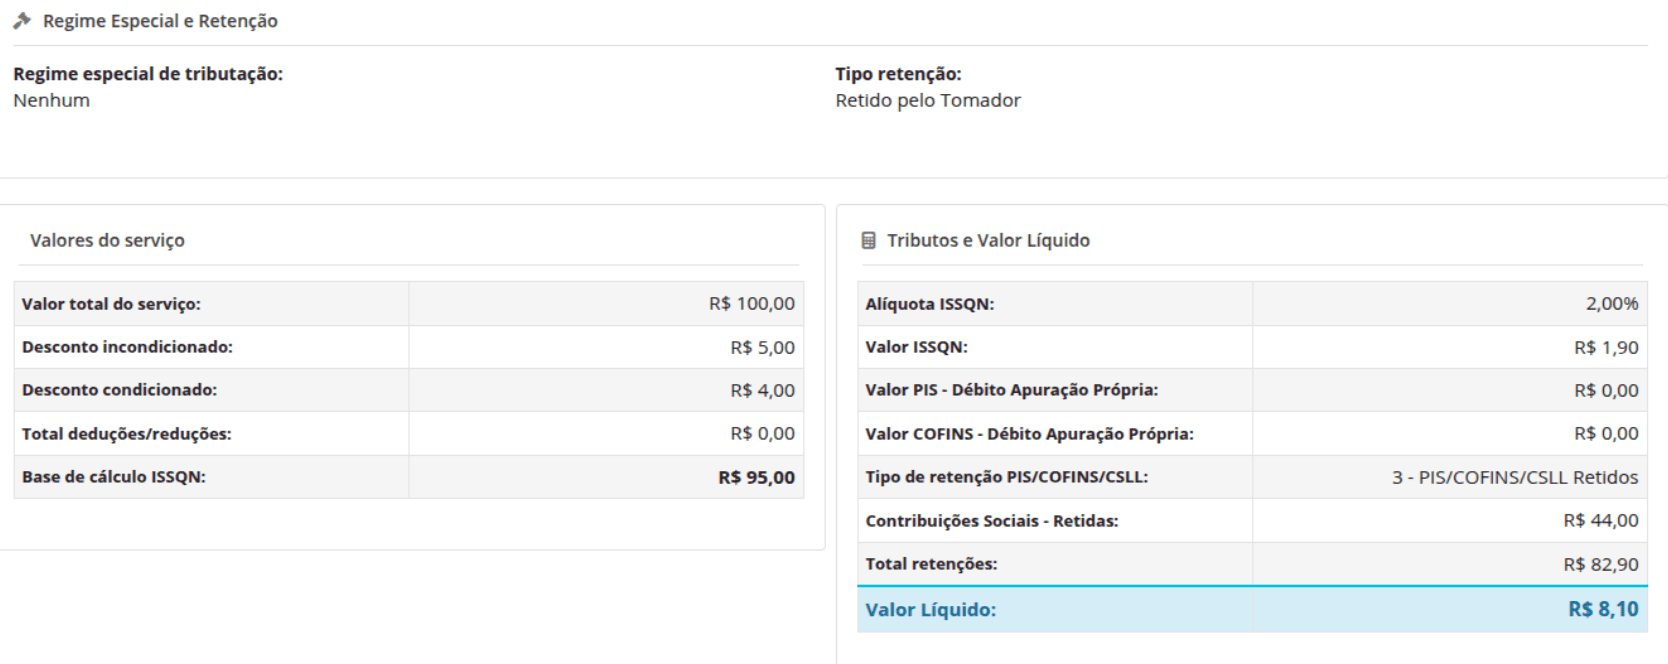This screenshot has width=1668, height=664.
Task: Select the Regime Especial e Retenção heading
Action: point(160,21)
